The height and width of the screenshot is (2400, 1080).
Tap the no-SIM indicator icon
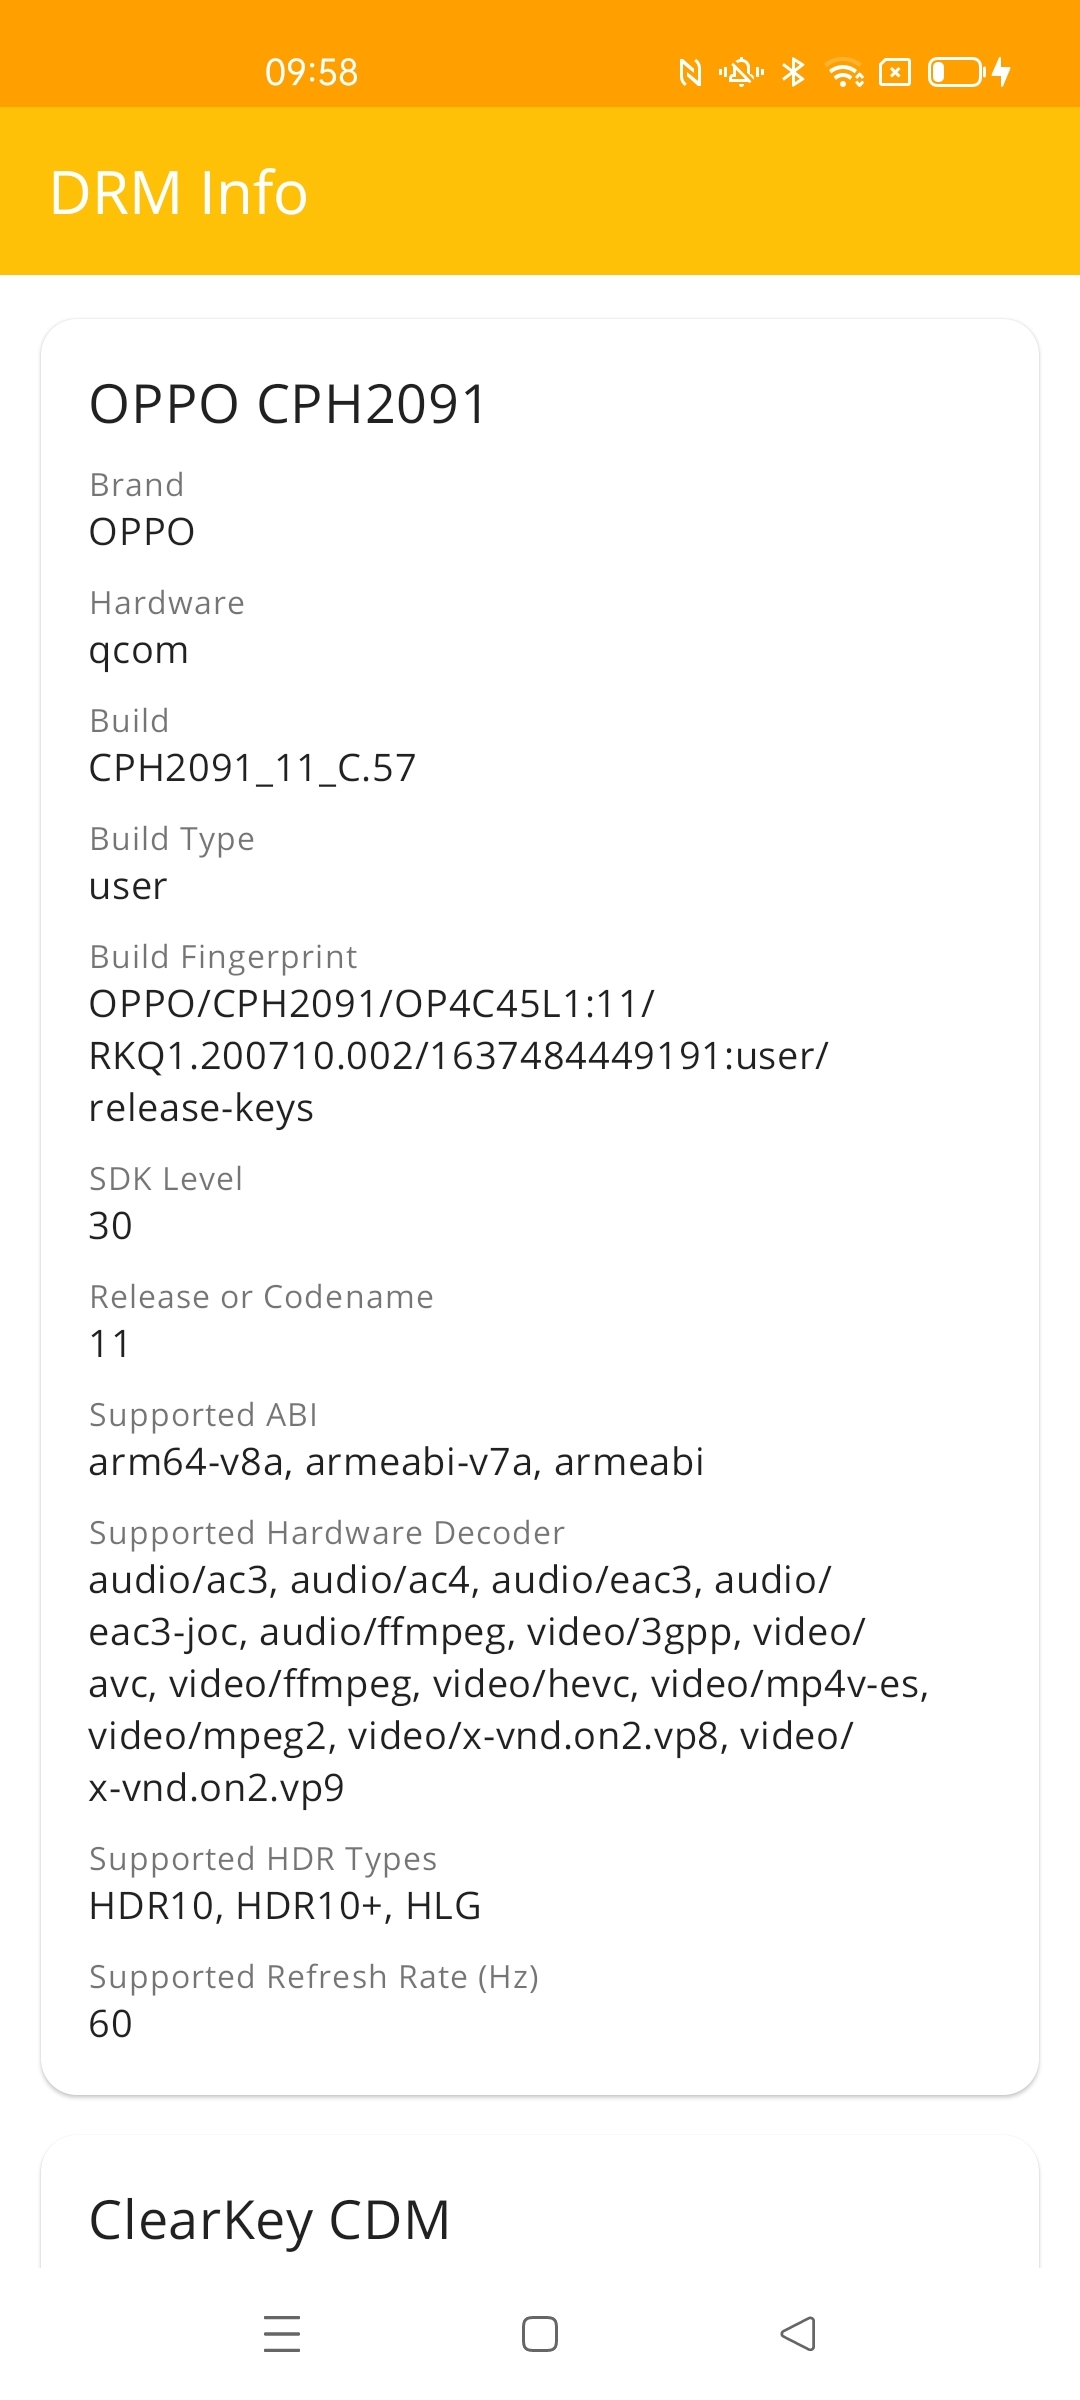point(893,71)
